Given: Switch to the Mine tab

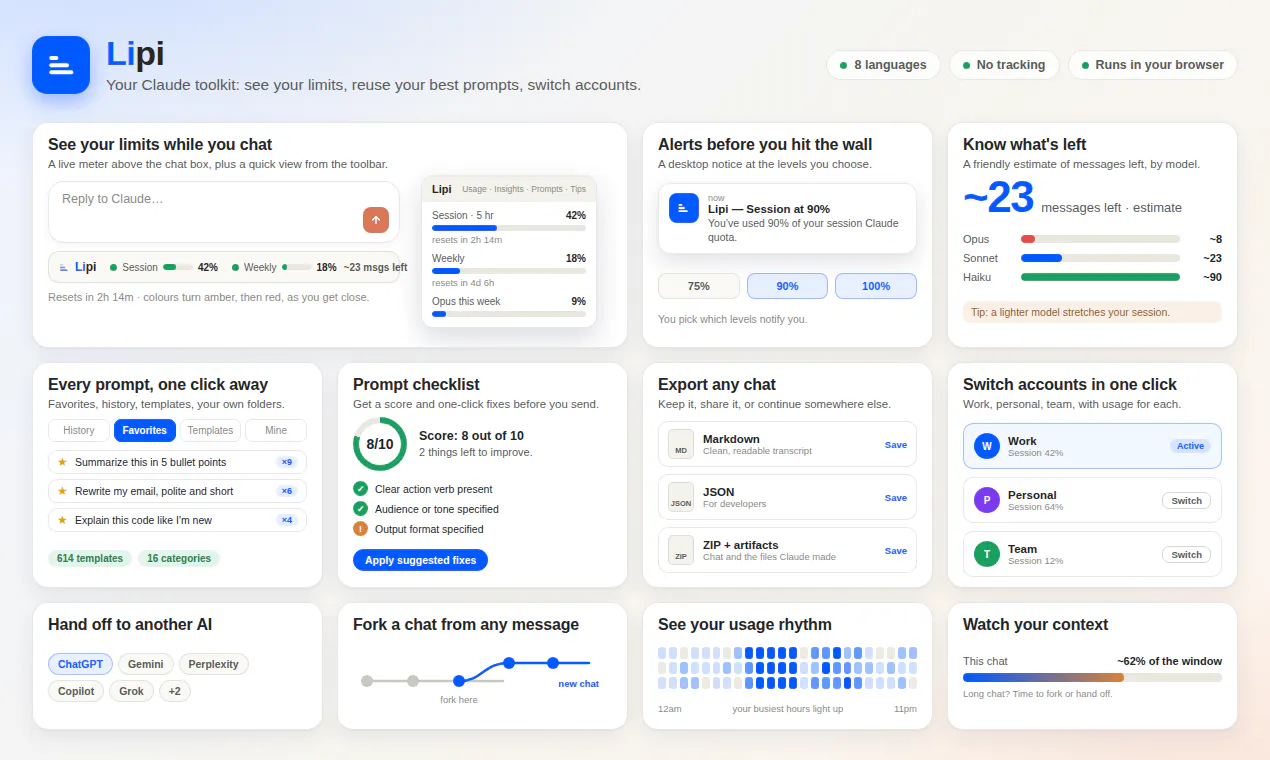Looking at the screenshot, I should tap(276, 430).
